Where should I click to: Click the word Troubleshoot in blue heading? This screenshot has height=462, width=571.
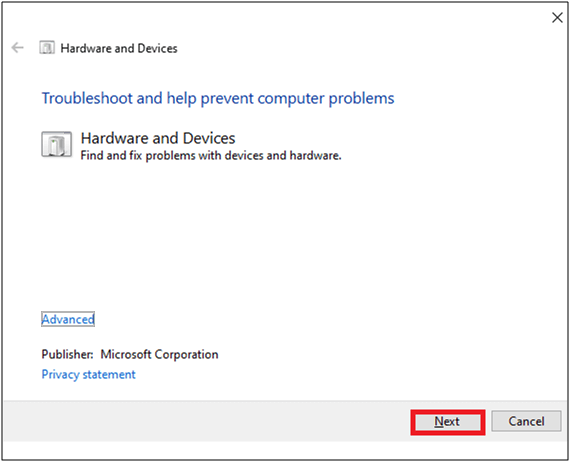87,99
